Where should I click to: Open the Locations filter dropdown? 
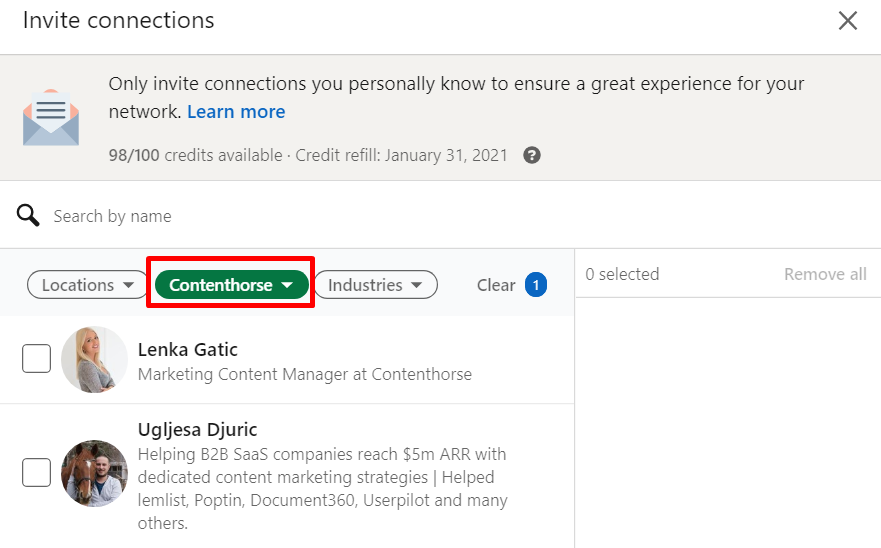pos(87,285)
